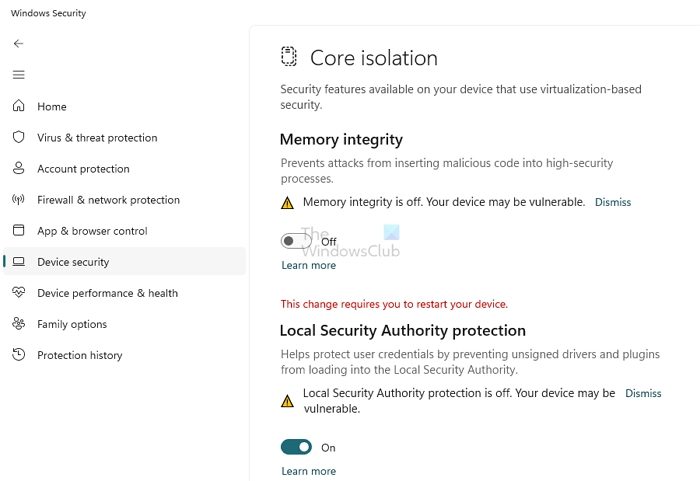This screenshot has width=700, height=481.
Task: Open Learn more under Local Security Authority
Action: (x=308, y=471)
